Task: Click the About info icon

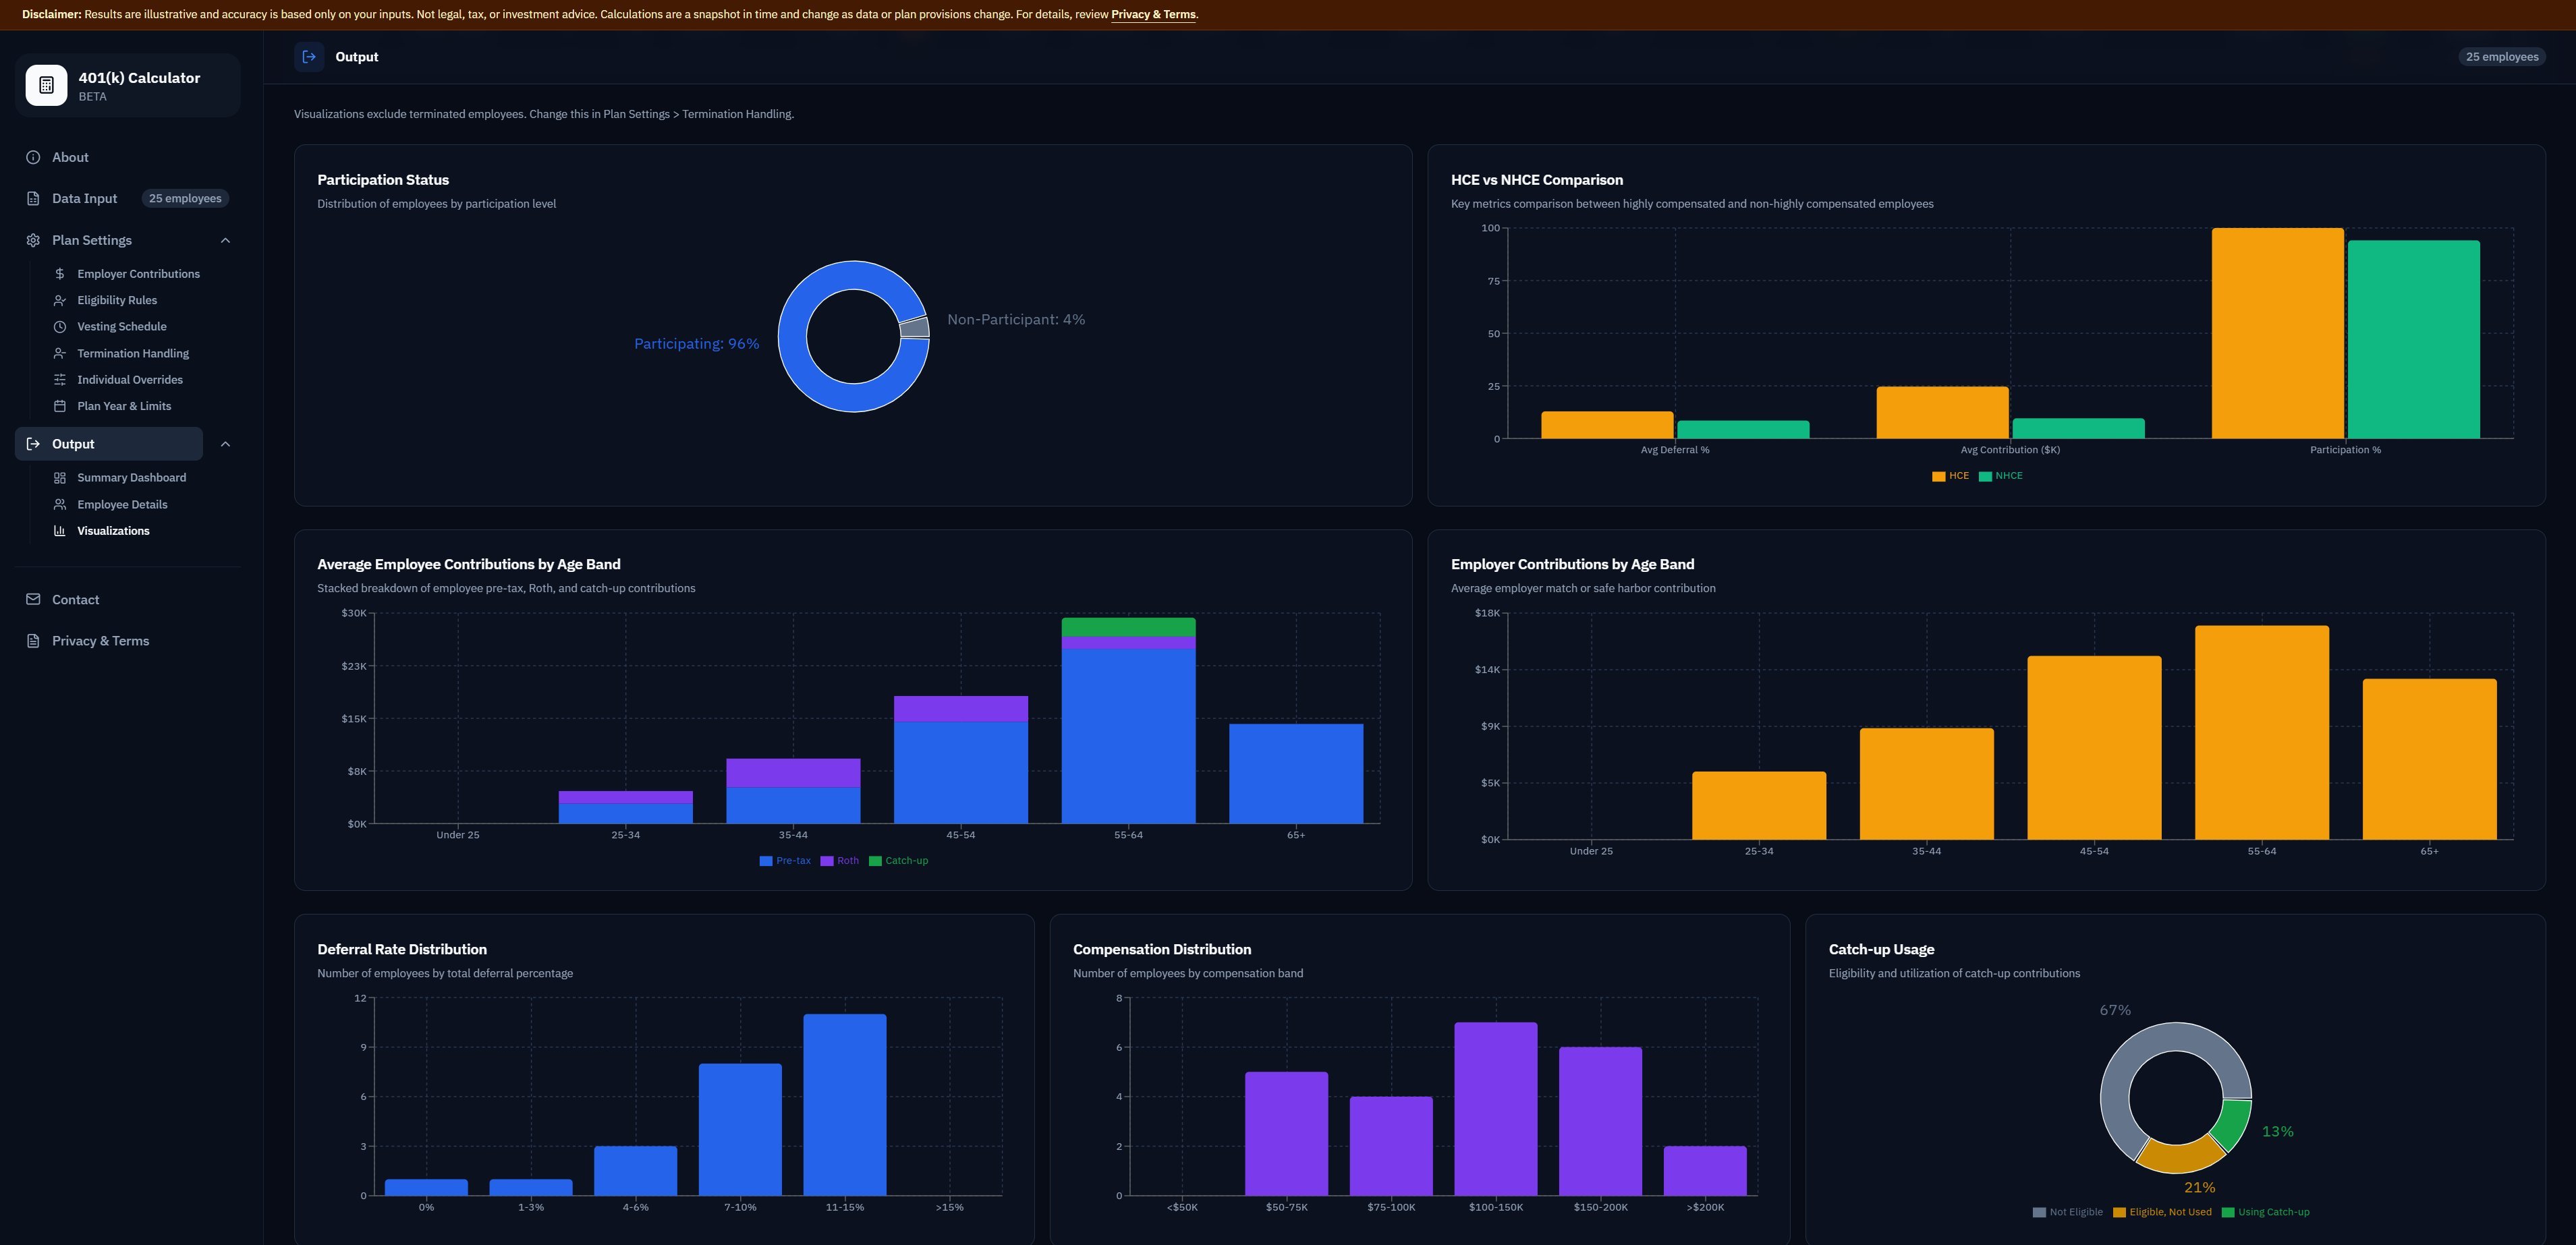Action: [33, 157]
